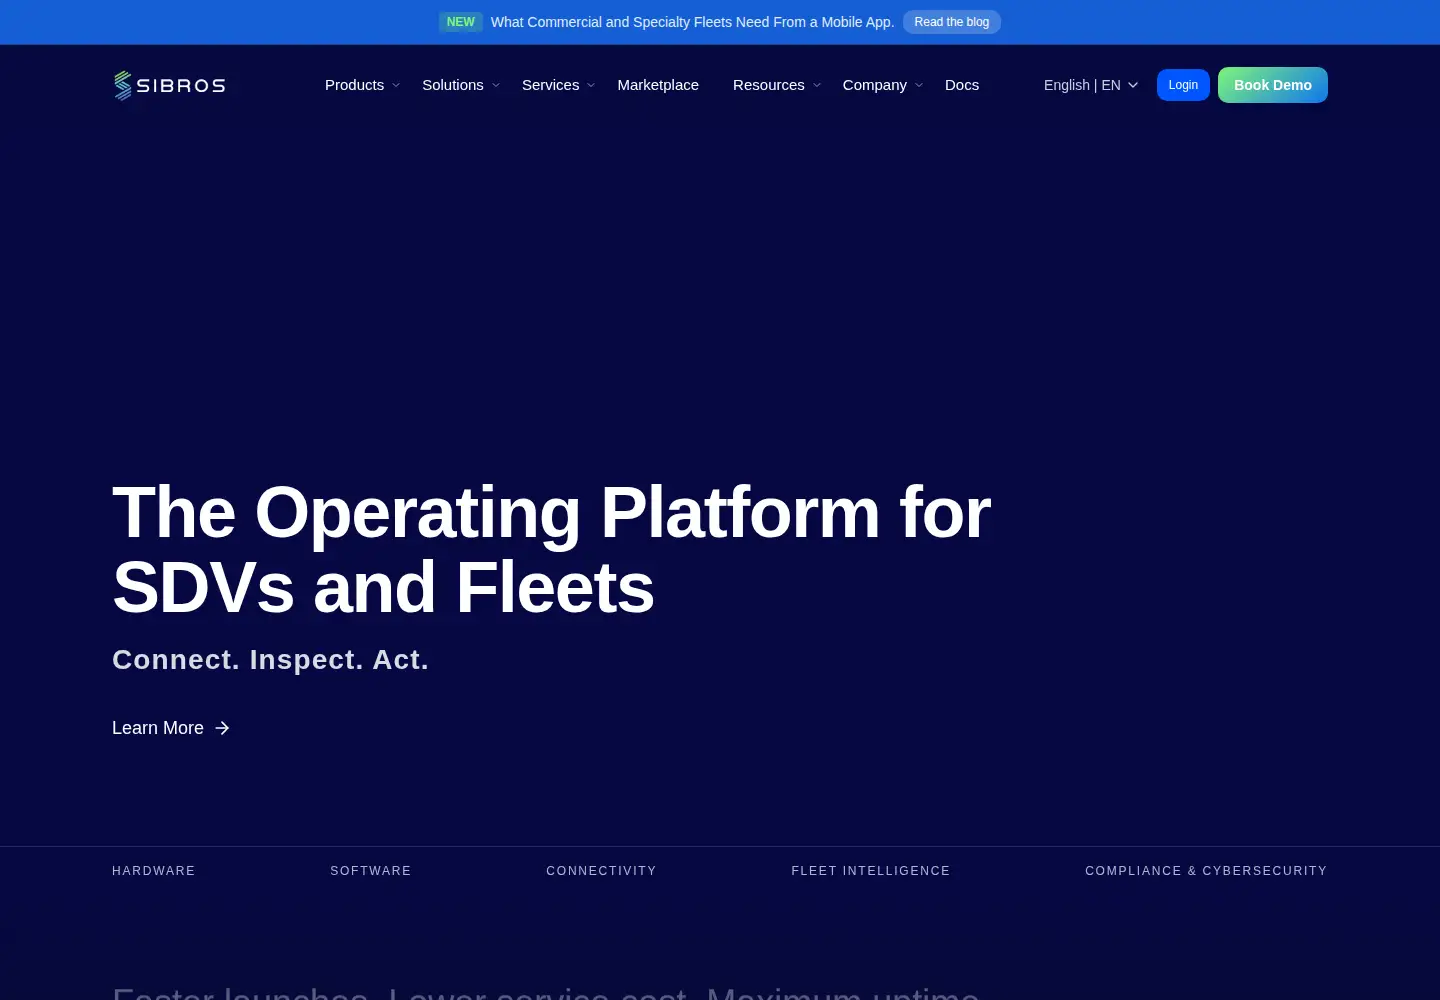This screenshot has height=1000, width=1440.
Task: Open the English | EN language selector
Action: 1091,85
